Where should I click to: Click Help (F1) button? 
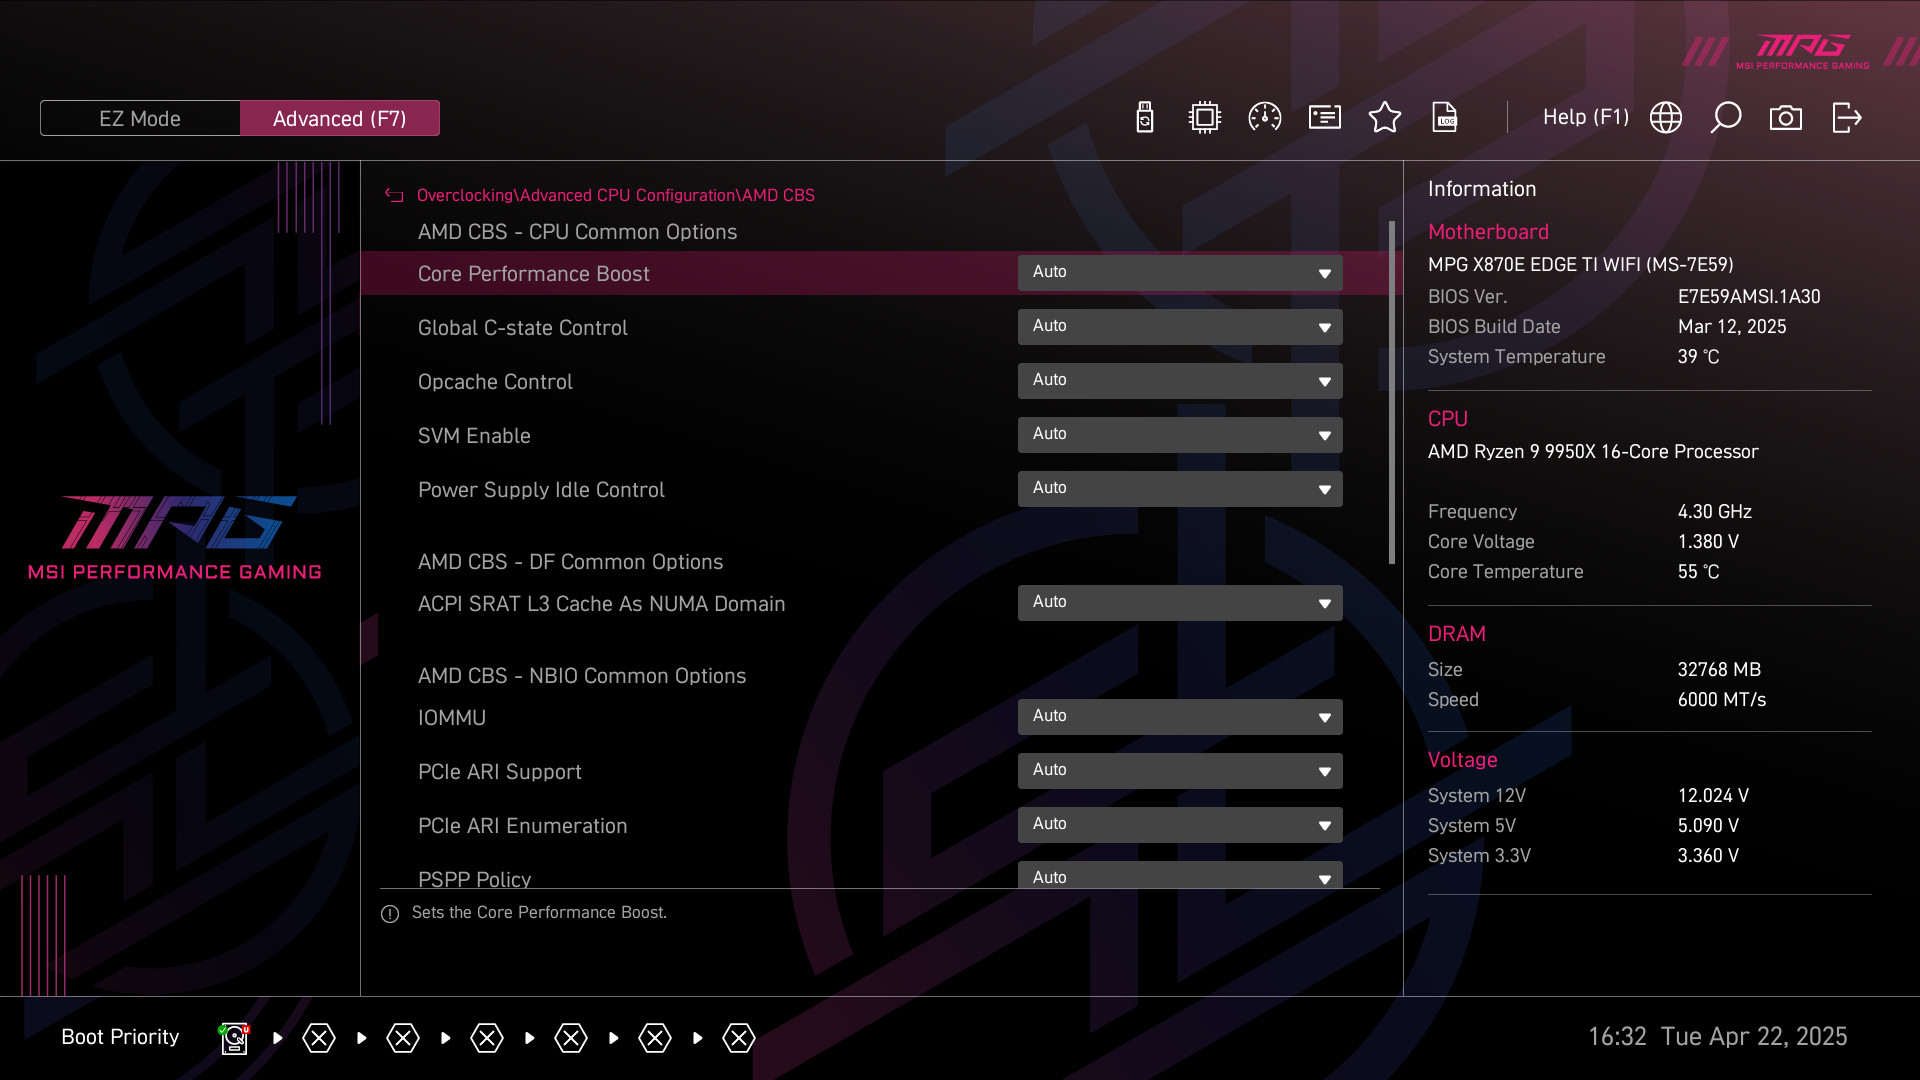click(1585, 118)
